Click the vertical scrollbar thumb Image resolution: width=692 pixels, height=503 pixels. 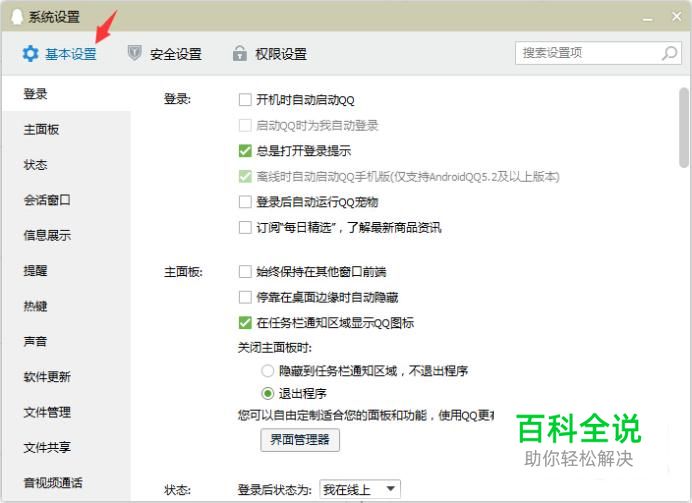pos(684,128)
